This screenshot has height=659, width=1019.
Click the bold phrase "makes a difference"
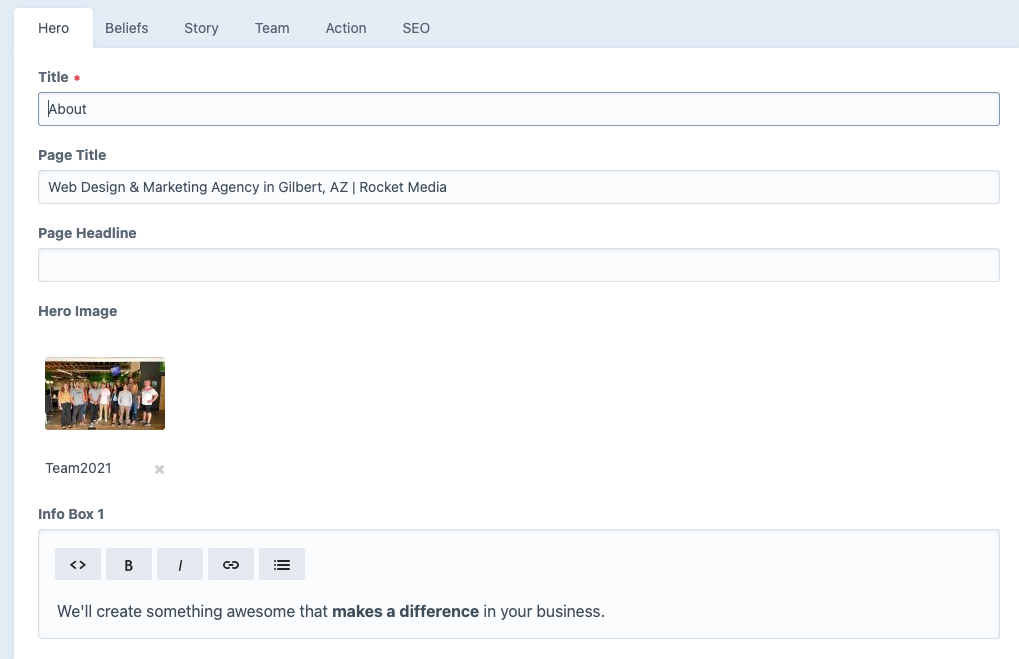[405, 611]
